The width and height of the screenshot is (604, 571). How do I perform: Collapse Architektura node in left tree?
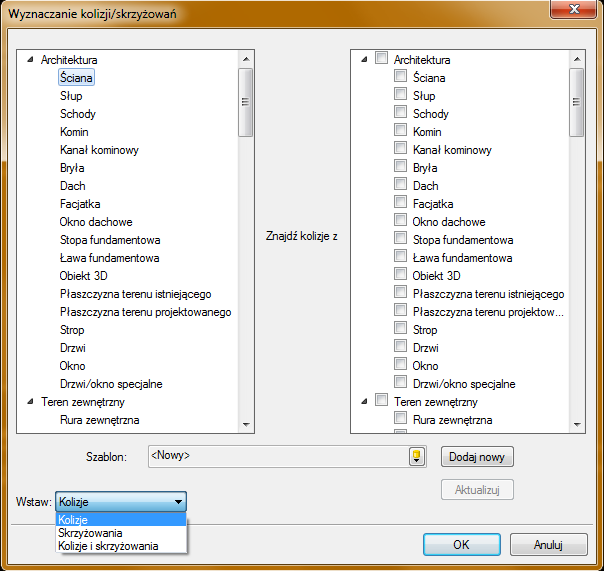[x=30, y=60]
